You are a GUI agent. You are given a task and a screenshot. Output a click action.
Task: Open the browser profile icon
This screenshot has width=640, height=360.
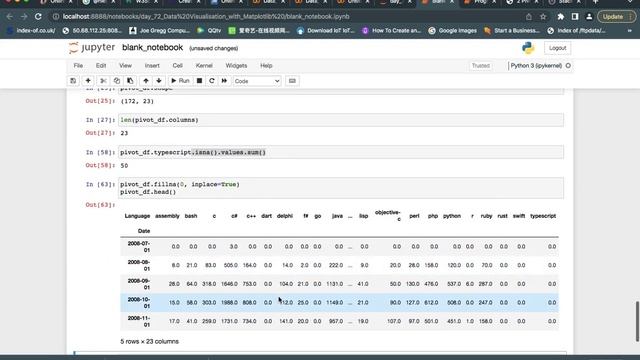click(589, 17)
